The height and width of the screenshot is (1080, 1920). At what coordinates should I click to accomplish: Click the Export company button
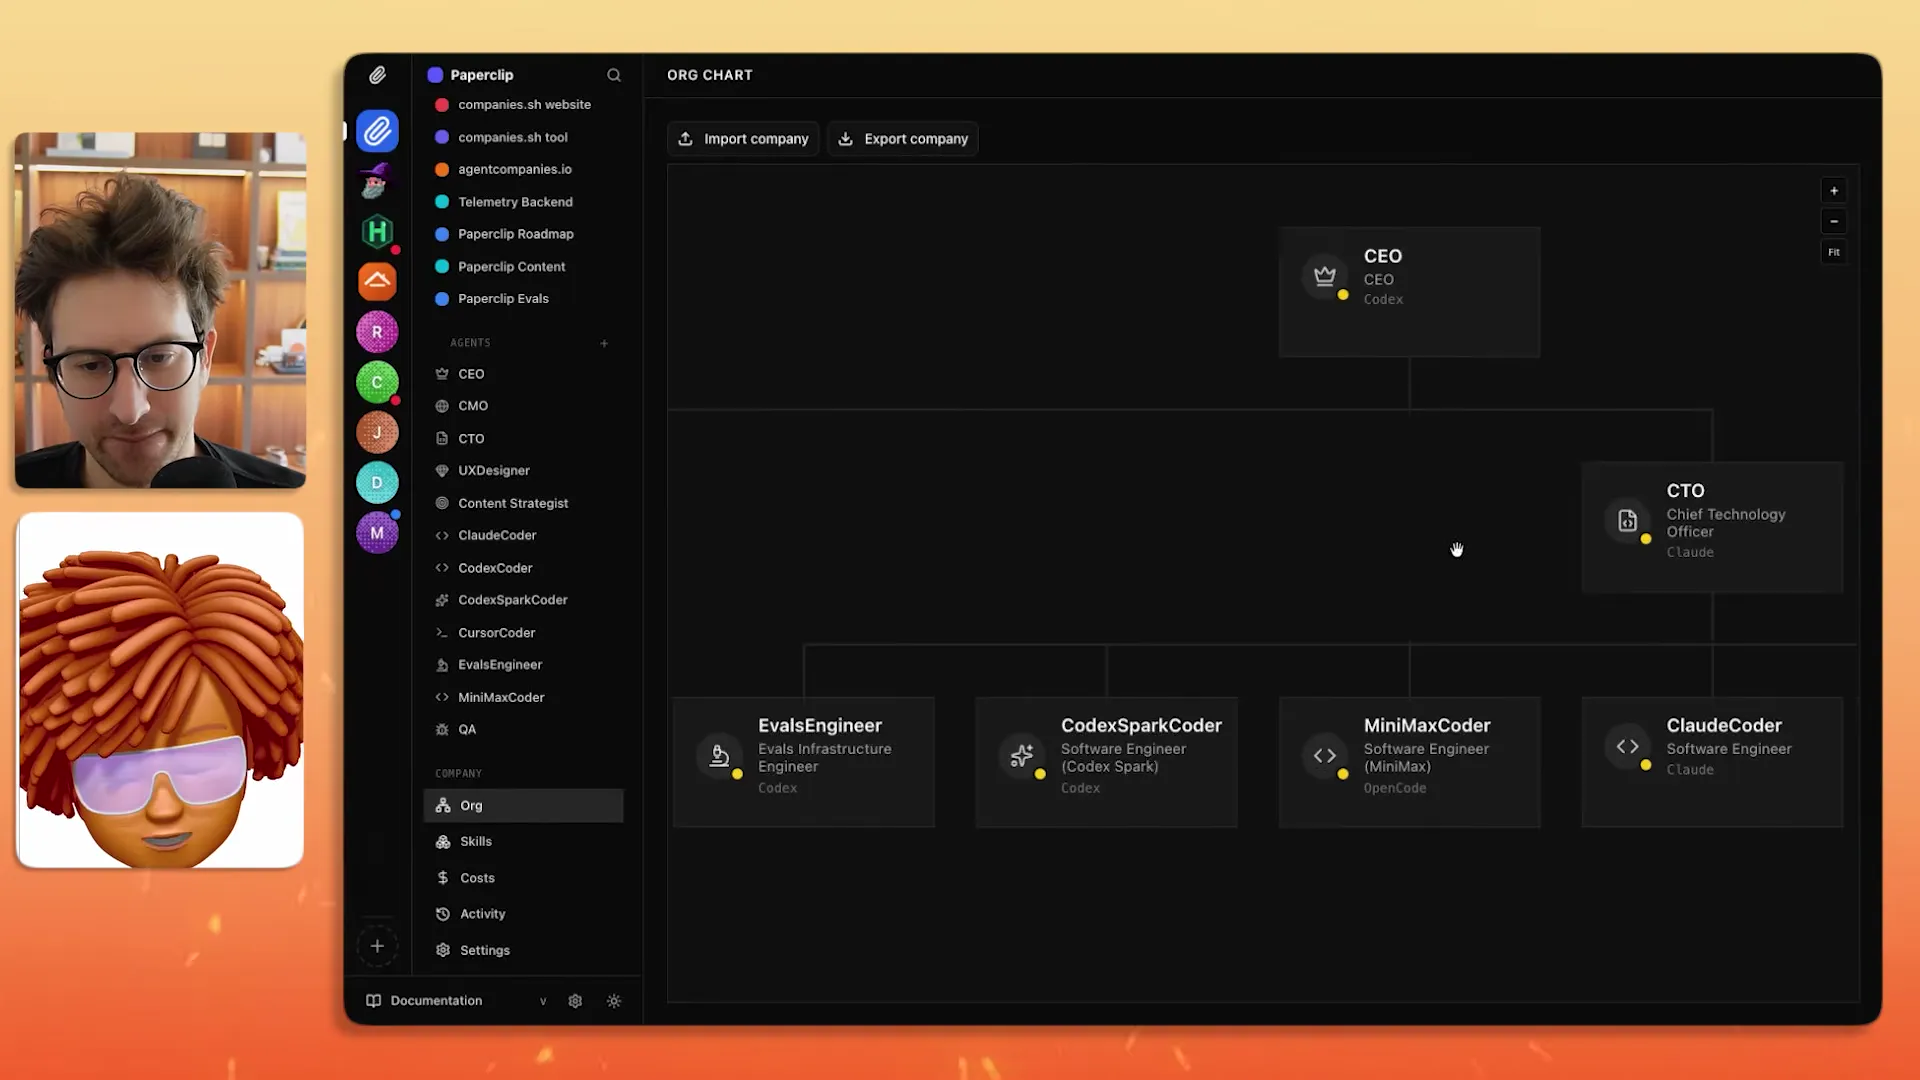[902, 138]
